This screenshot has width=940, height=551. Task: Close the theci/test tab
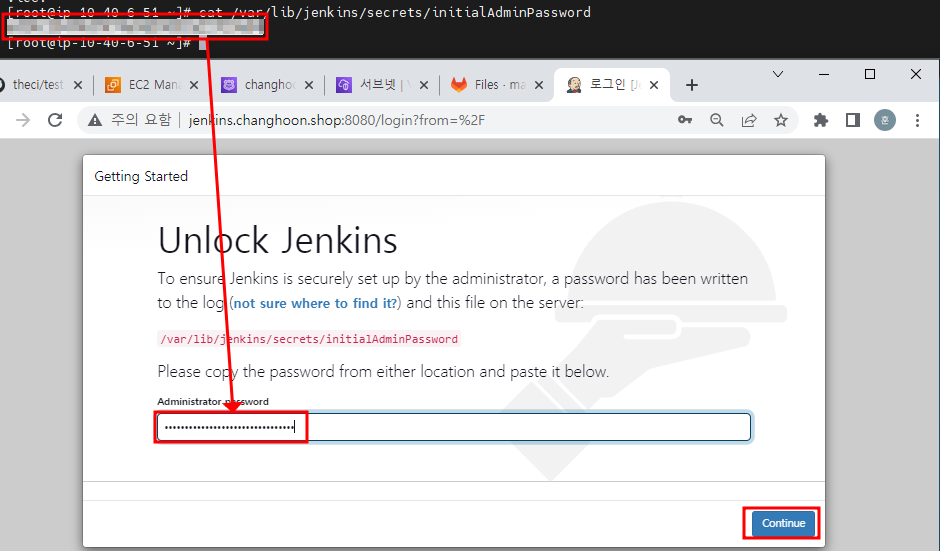tap(78, 85)
